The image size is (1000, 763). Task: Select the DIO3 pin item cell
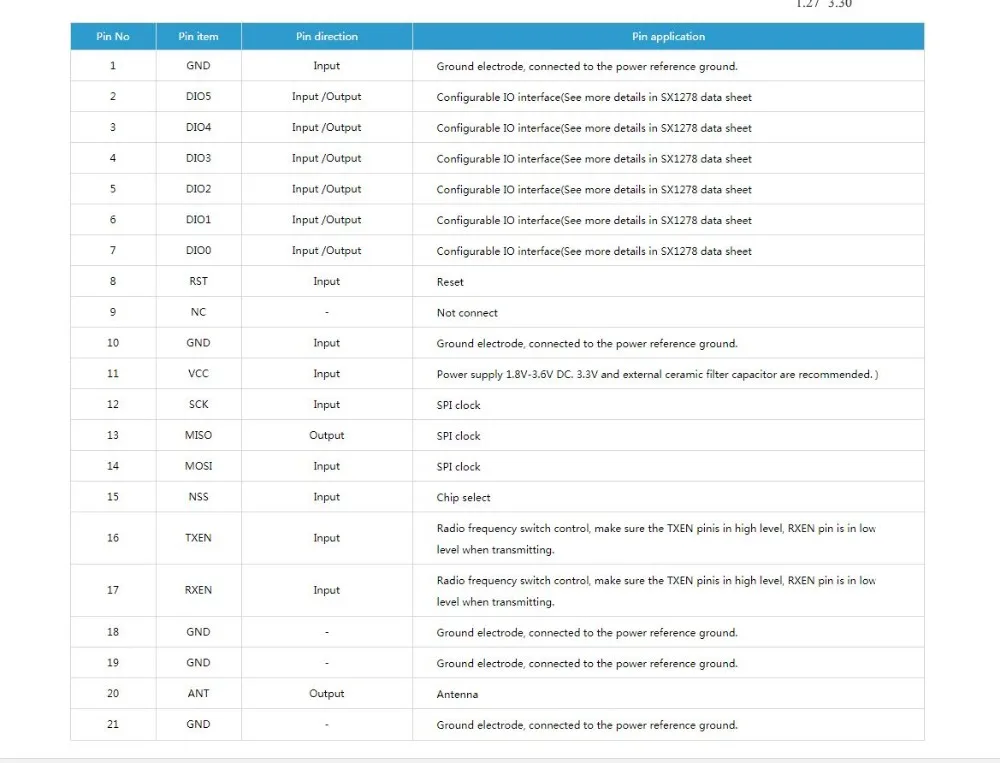pyautogui.click(x=198, y=158)
